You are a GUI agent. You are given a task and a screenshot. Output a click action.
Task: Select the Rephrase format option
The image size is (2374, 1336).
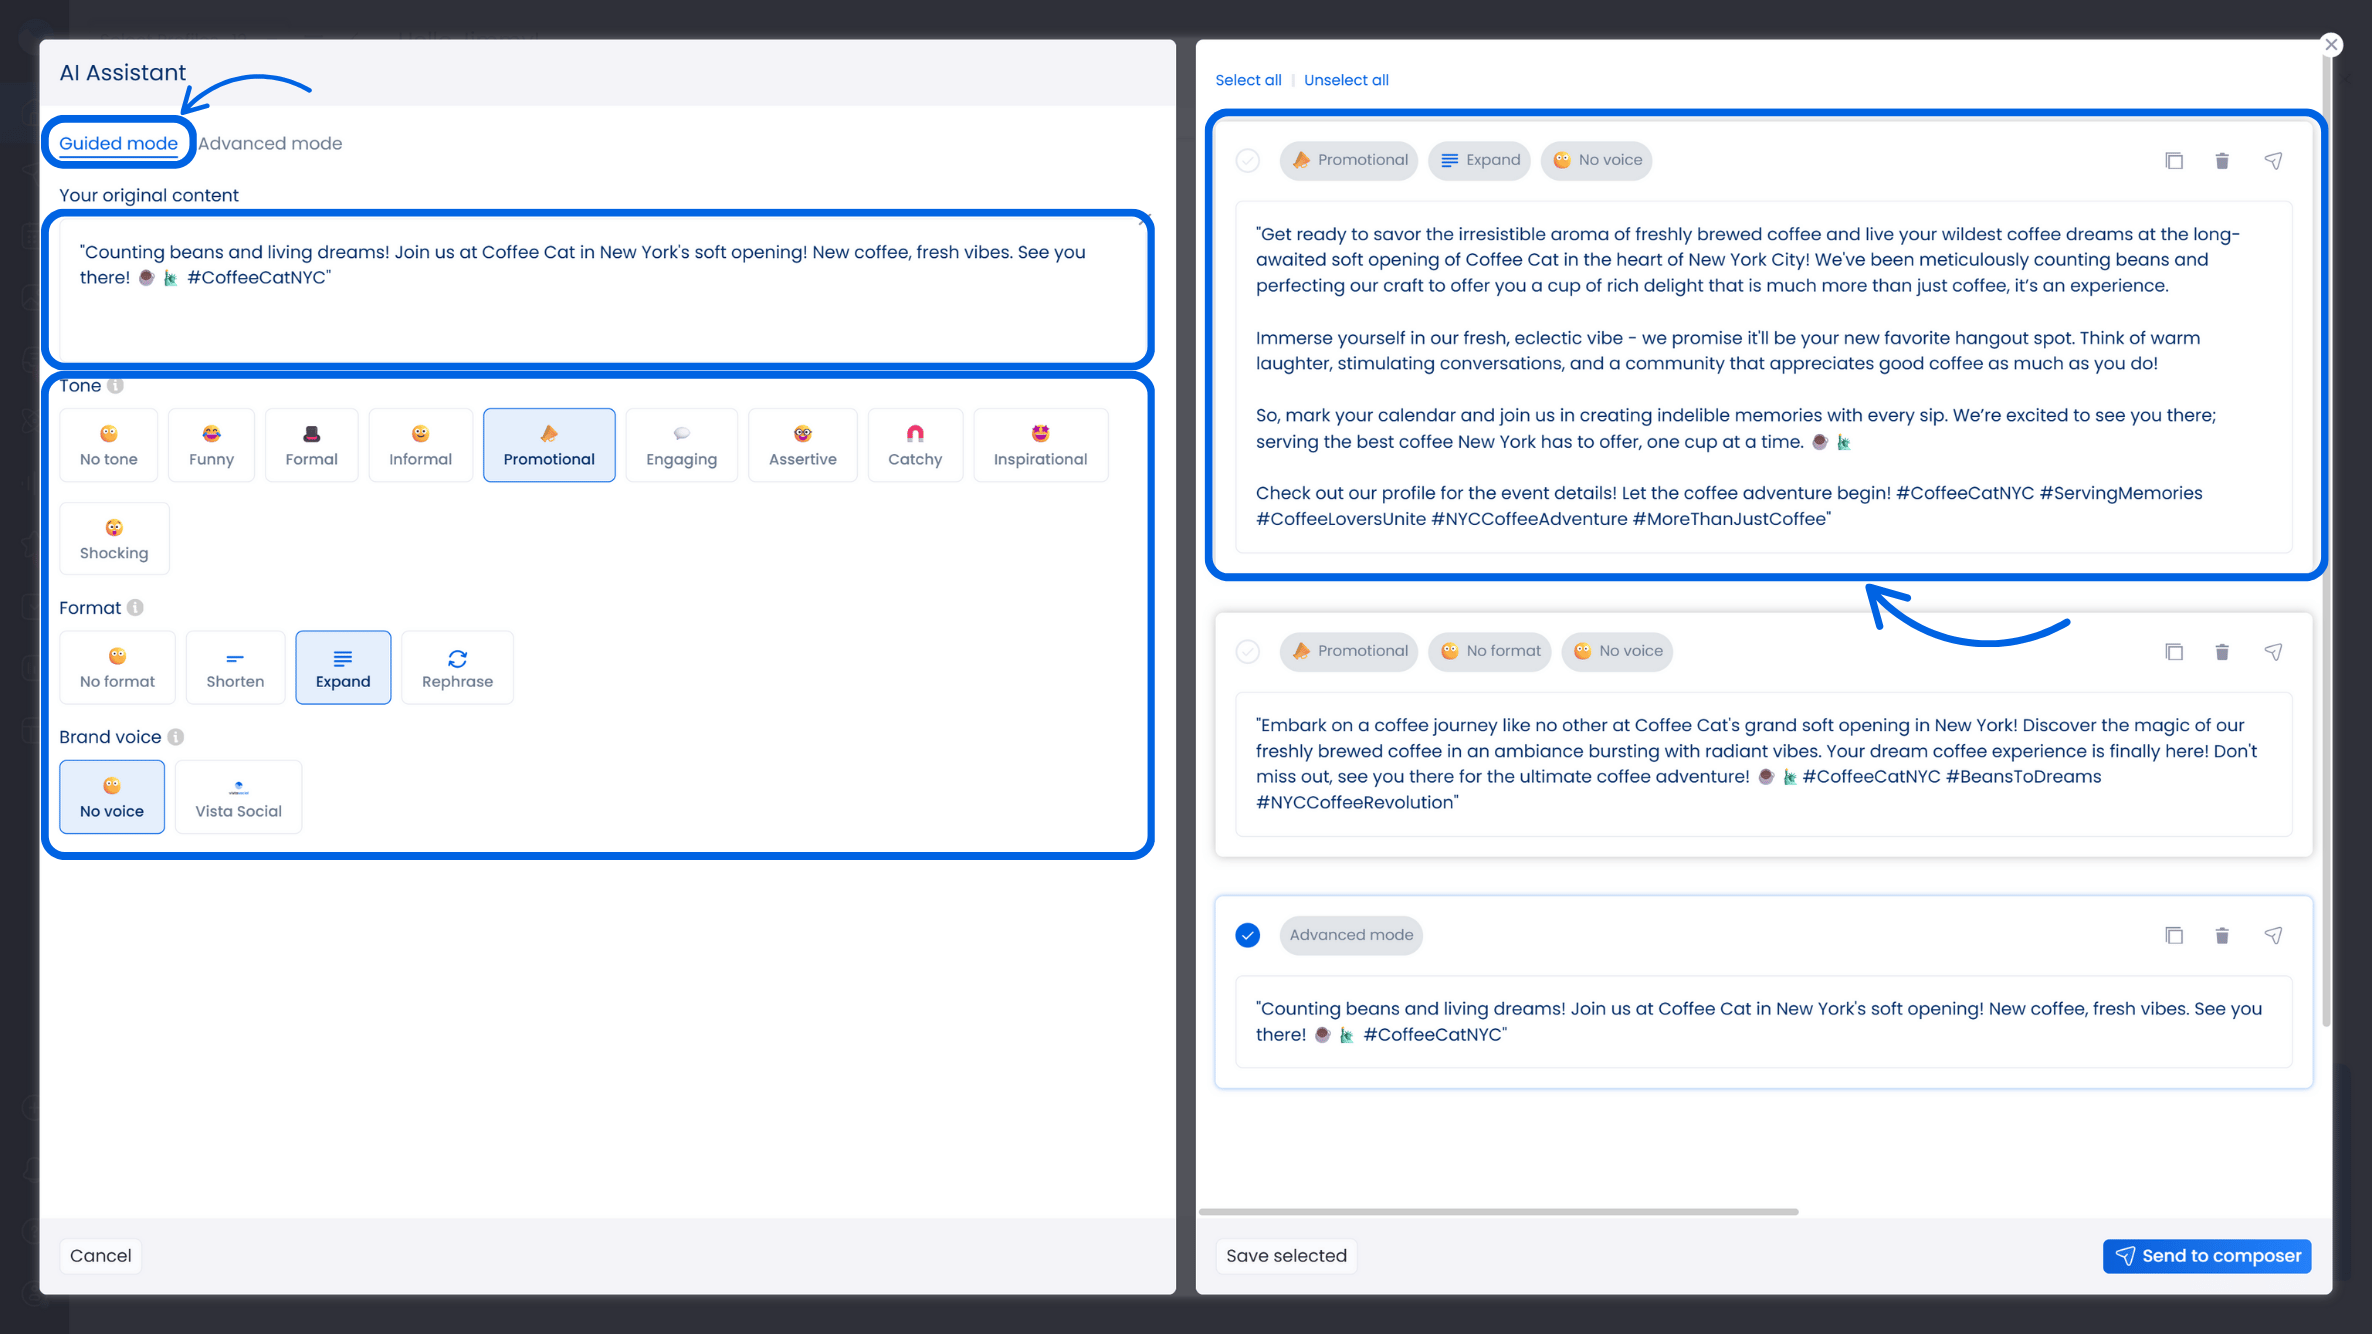point(457,668)
